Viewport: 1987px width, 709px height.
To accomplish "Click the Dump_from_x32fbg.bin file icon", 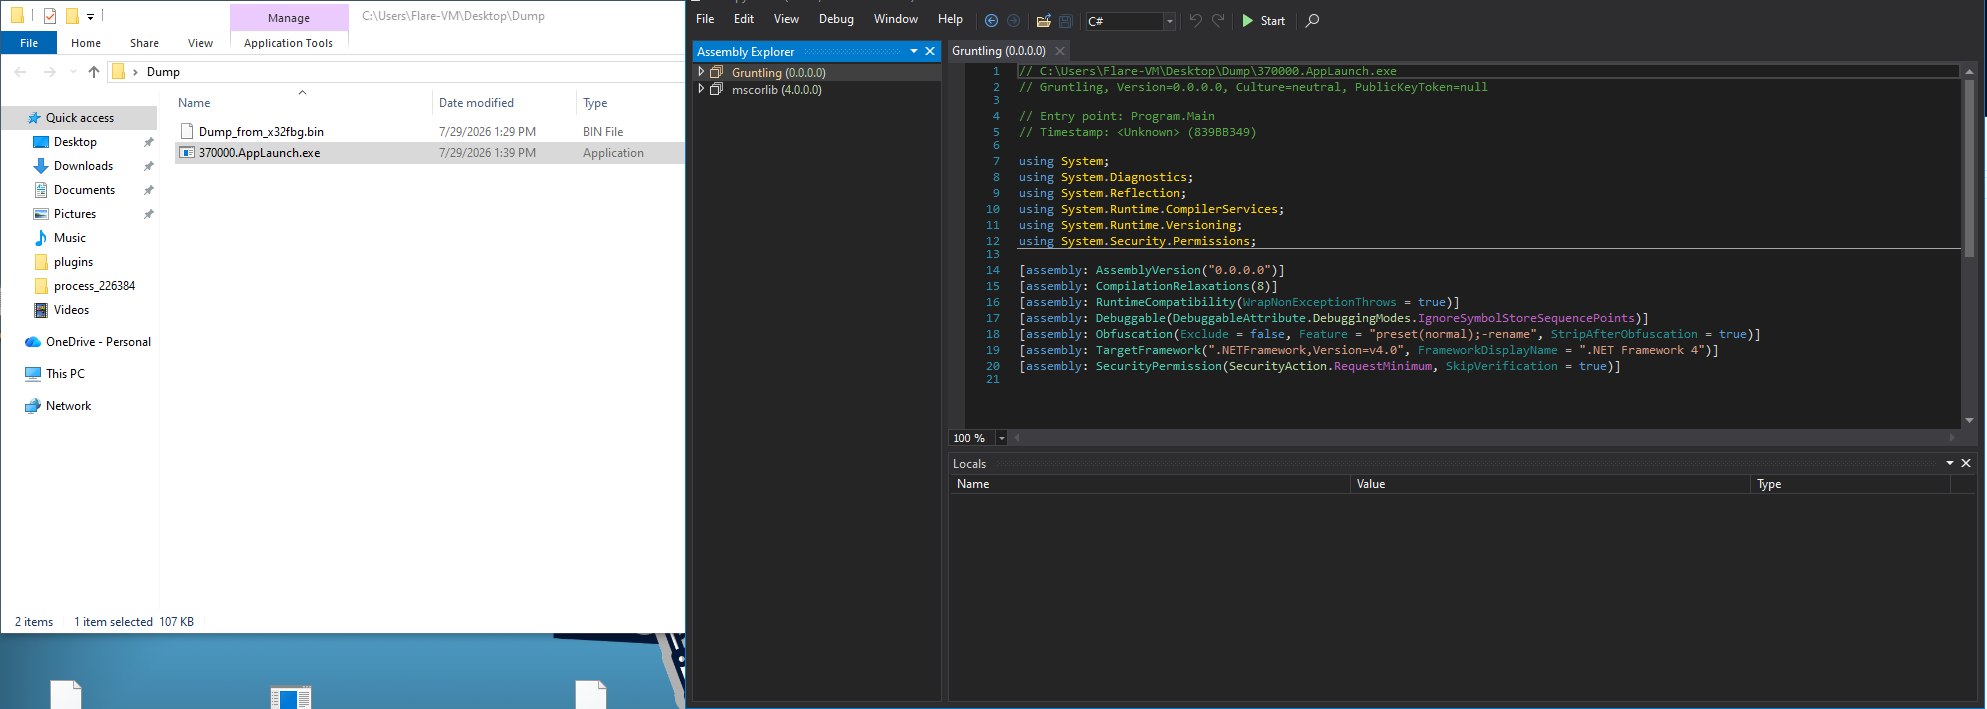I will tap(187, 131).
